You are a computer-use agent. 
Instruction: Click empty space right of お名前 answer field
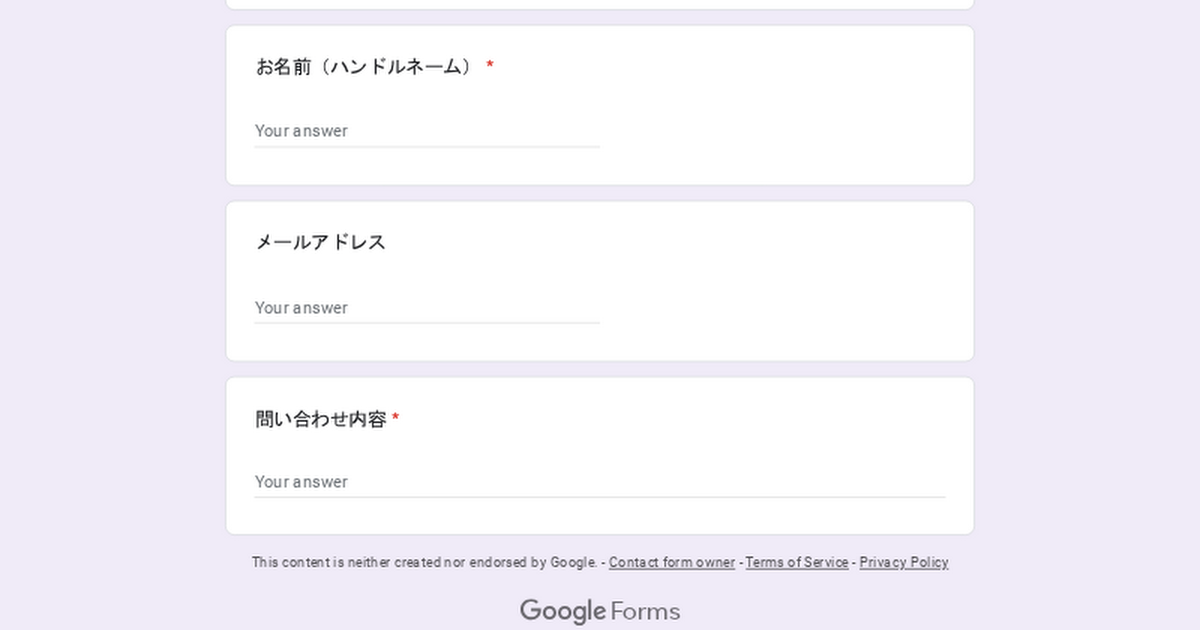[x=780, y=131]
